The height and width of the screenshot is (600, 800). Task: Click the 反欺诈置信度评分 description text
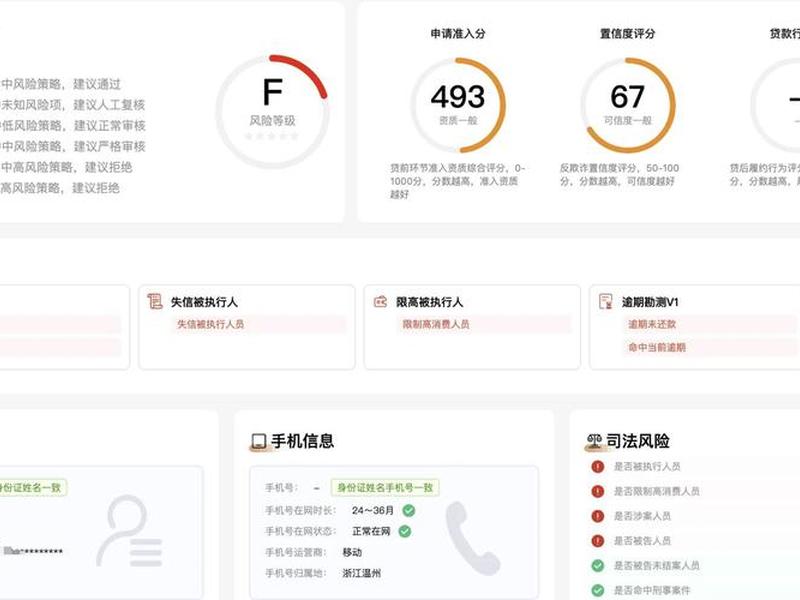(x=619, y=174)
